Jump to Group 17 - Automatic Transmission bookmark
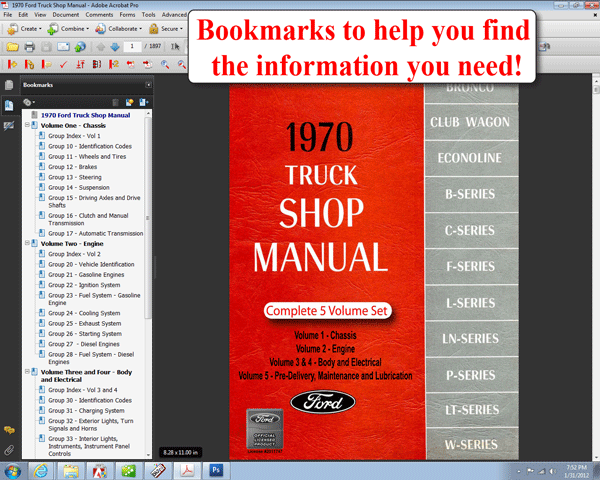600x480 pixels. (95, 233)
